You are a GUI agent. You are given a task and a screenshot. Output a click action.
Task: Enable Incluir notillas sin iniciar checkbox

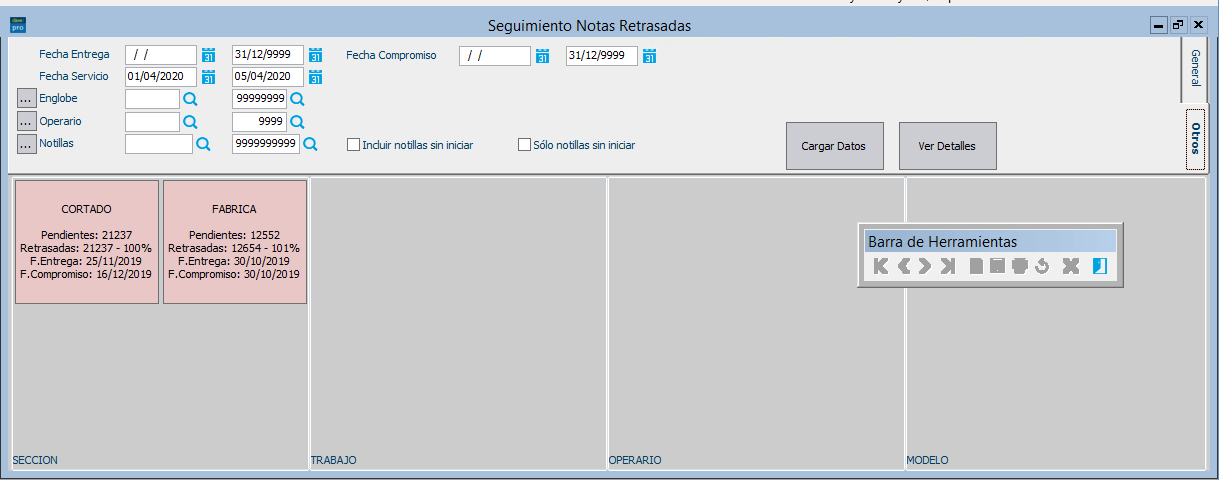pyautogui.click(x=353, y=145)
